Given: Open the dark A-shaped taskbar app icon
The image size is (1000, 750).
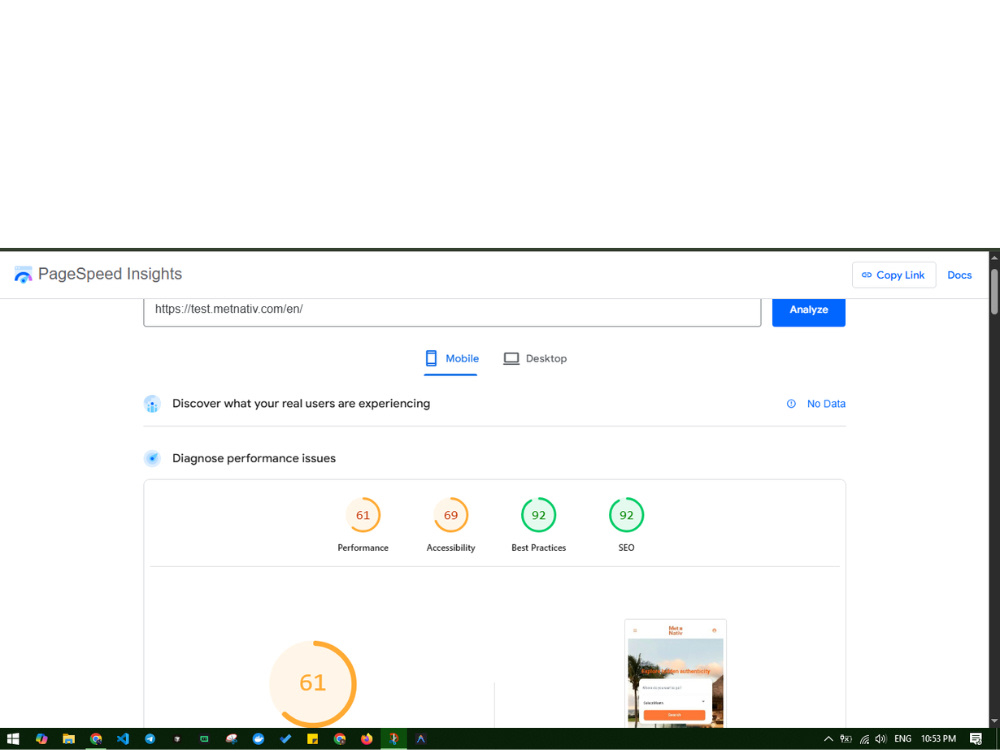Looking at the screenshot, I should coord(421,739).
